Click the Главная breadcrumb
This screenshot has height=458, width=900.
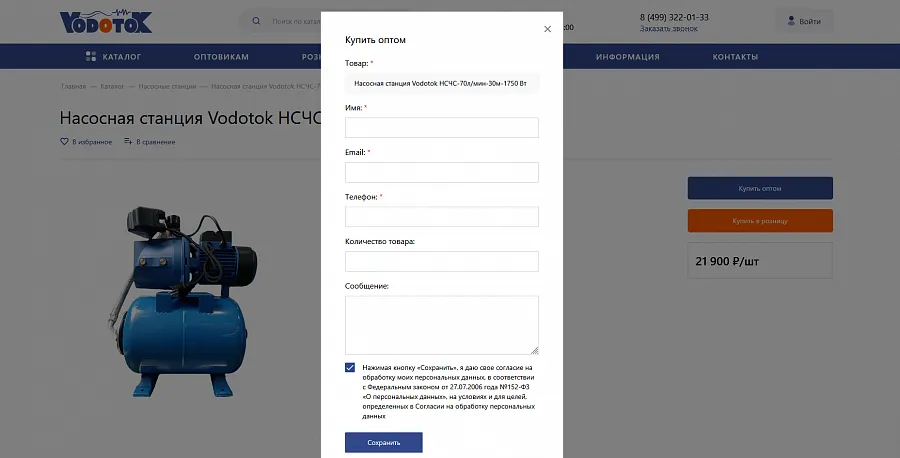[x=73, y=86]
